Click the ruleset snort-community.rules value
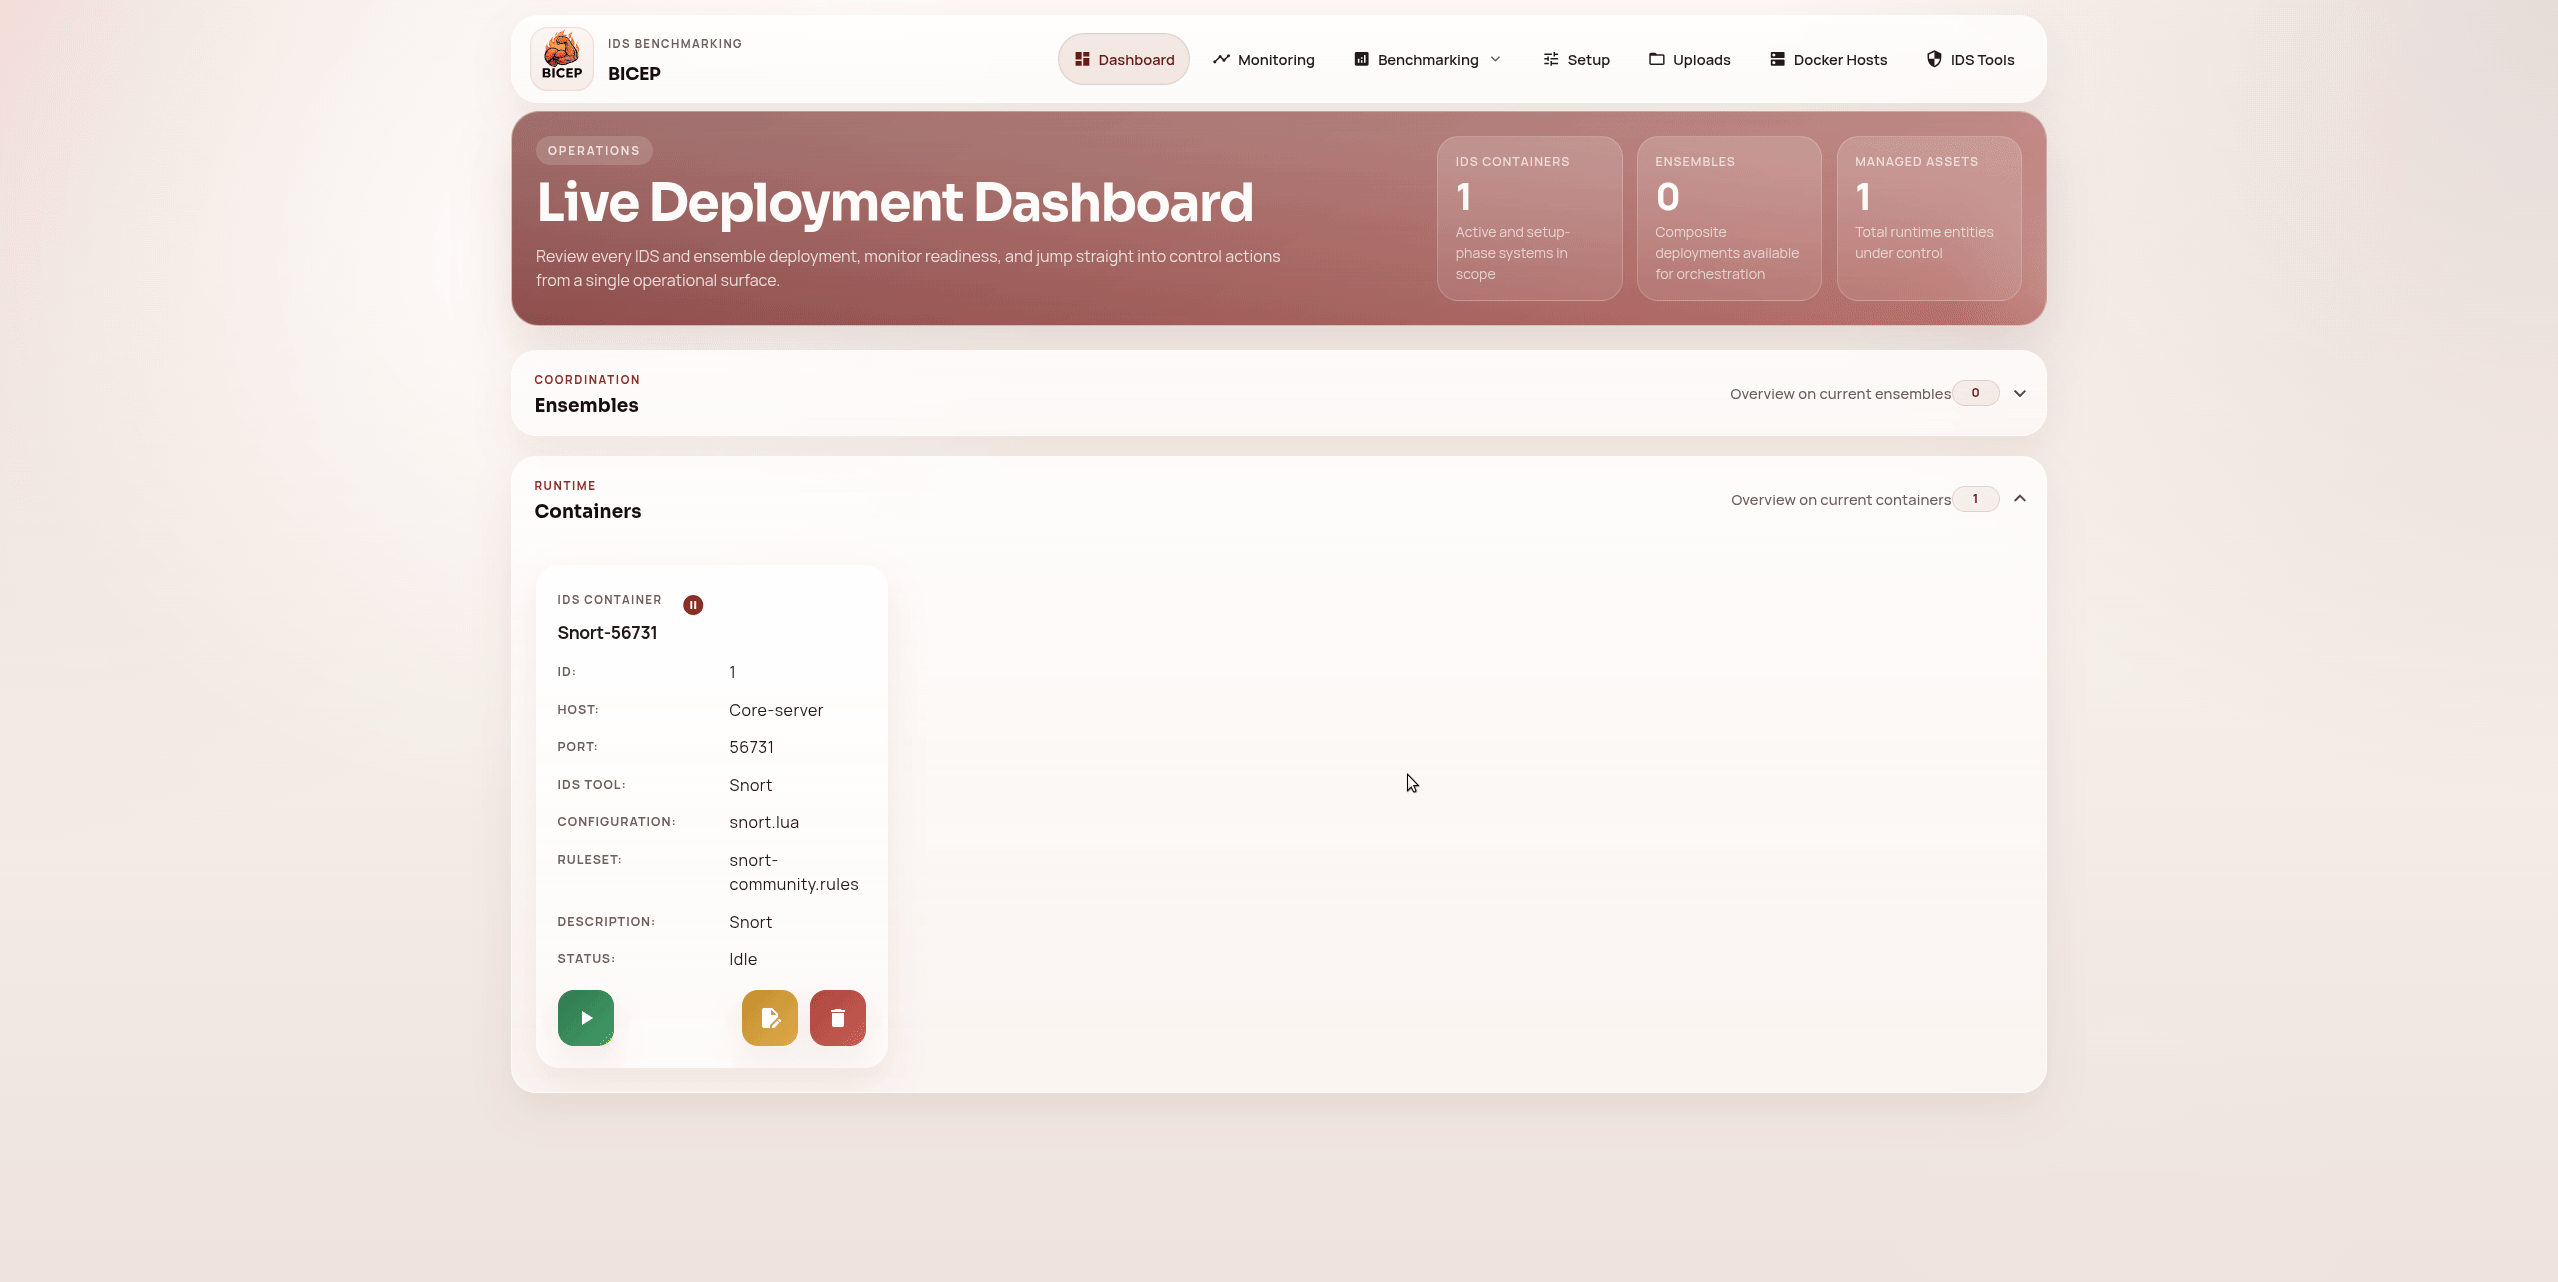Screen dimensions: 2558x1282 (794, 872)
